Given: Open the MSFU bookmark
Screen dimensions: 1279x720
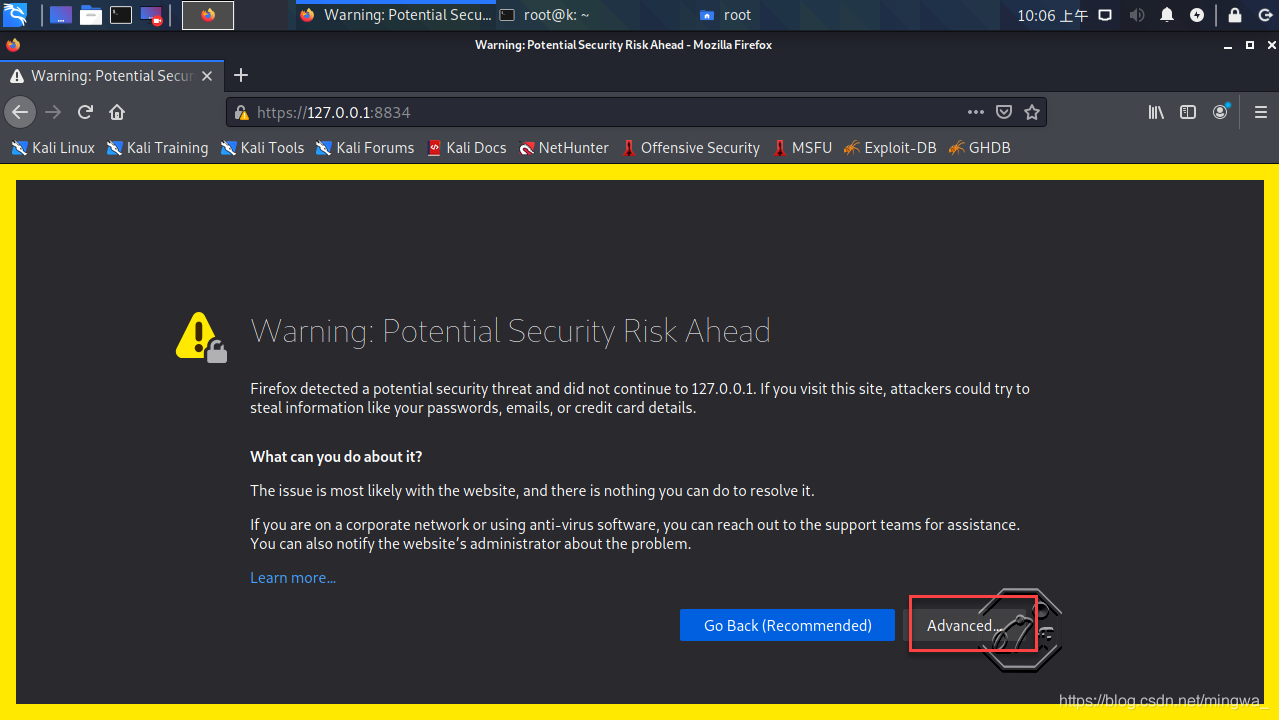Looking at the screenshot, I should pyautogui.click(x=802, y=148).
